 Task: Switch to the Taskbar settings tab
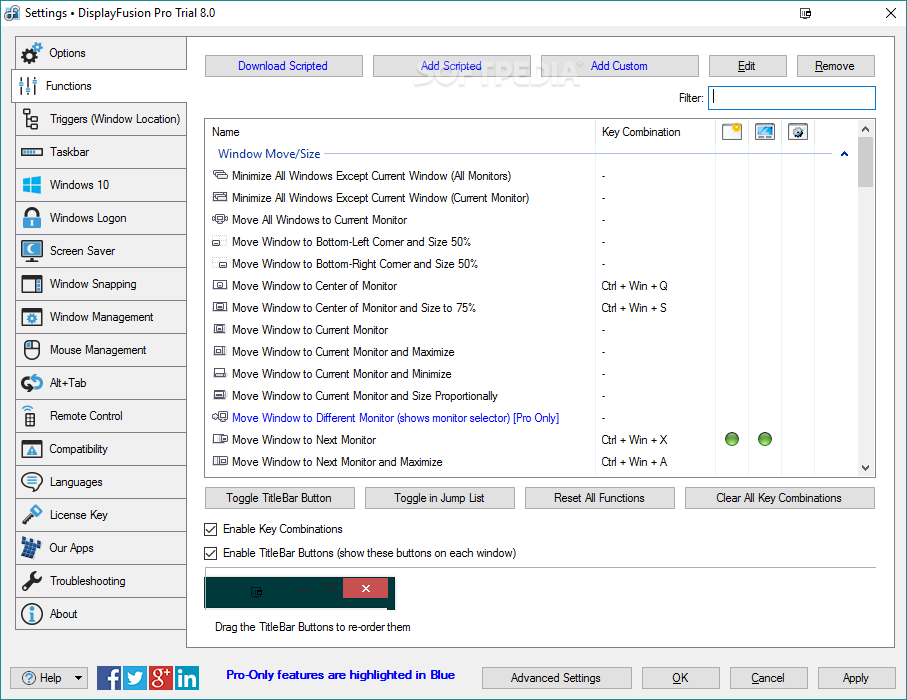pyautogui.click(x=101, y=152)
